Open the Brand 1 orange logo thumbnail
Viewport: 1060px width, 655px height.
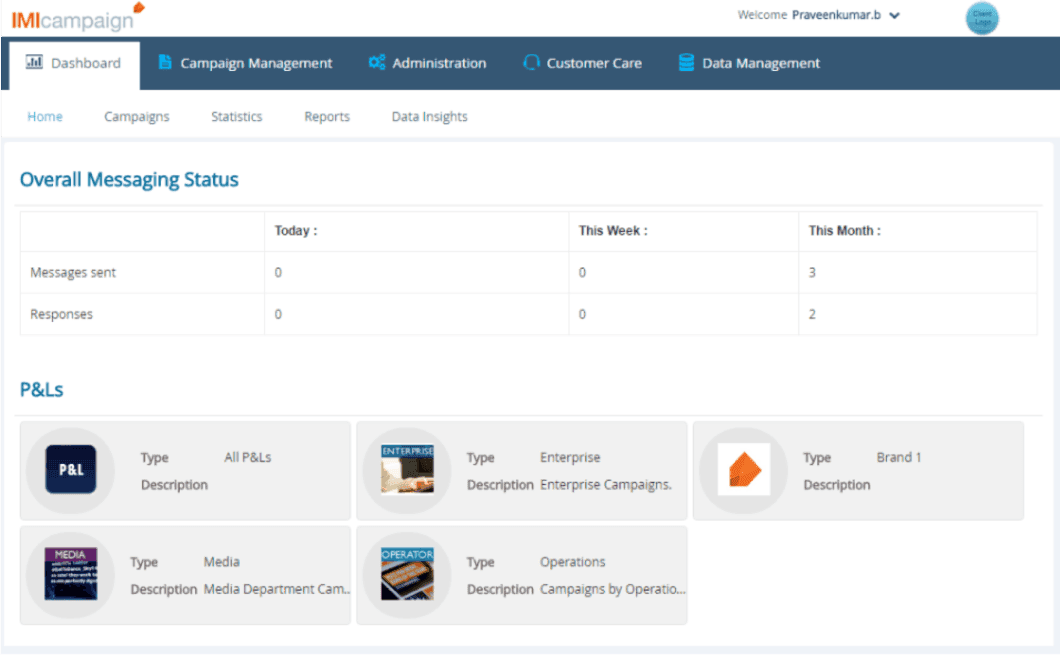pos(744,469)
